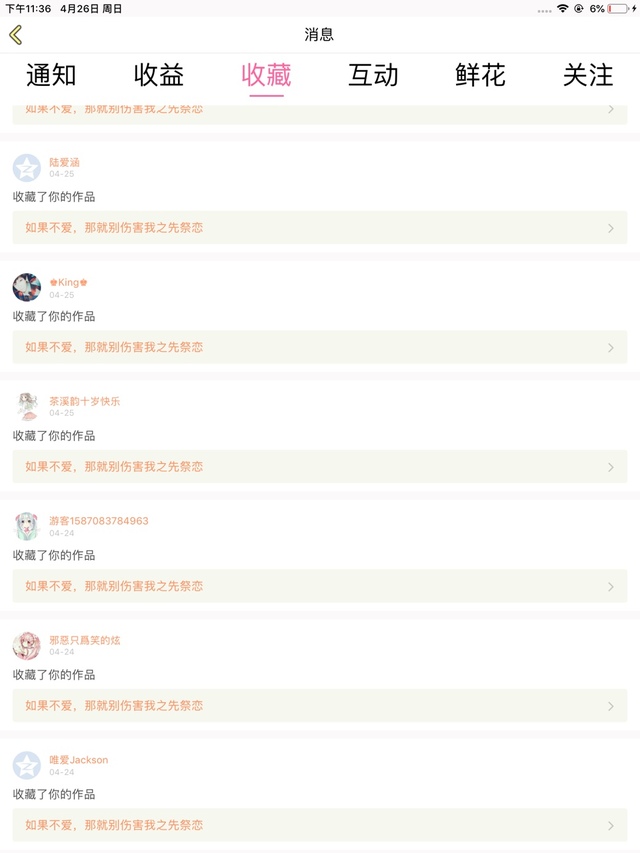The image size is (640, 853).
Task: Open King's profile avatar
Action: coord(27,287)
